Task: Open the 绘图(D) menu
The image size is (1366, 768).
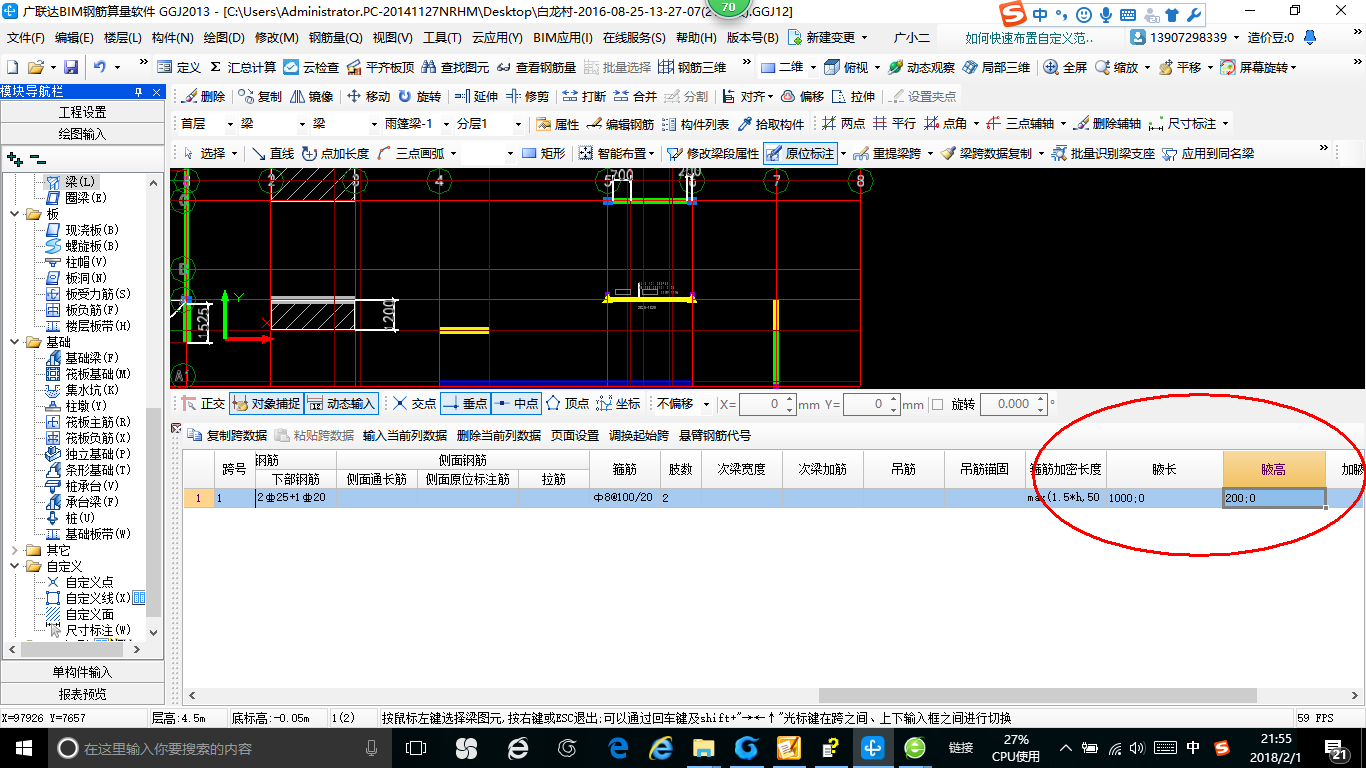Action: pyautogui.click(x=223, y=38)
